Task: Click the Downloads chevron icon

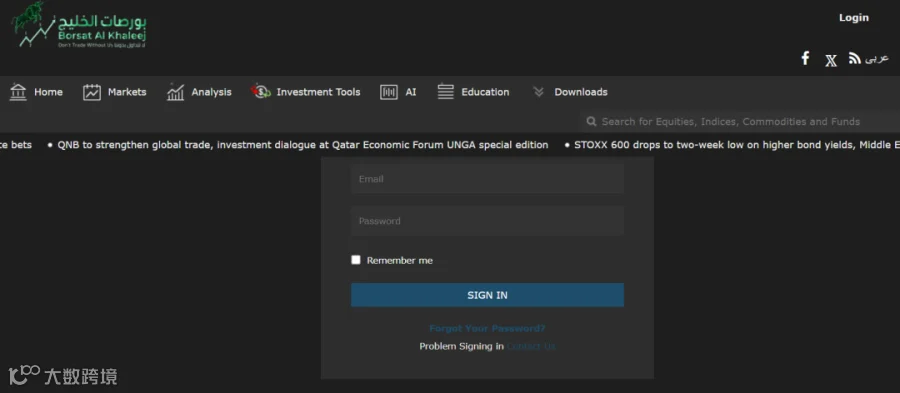Action: coord(538,92)
